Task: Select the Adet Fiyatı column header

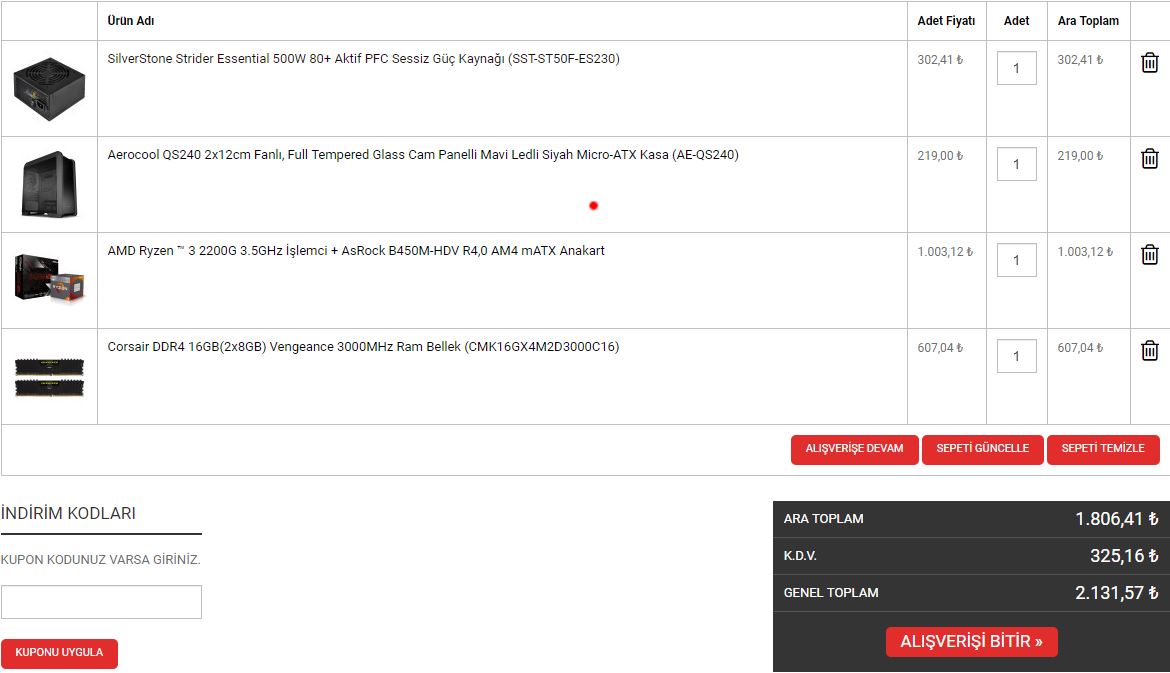Action: click(946, 21)
